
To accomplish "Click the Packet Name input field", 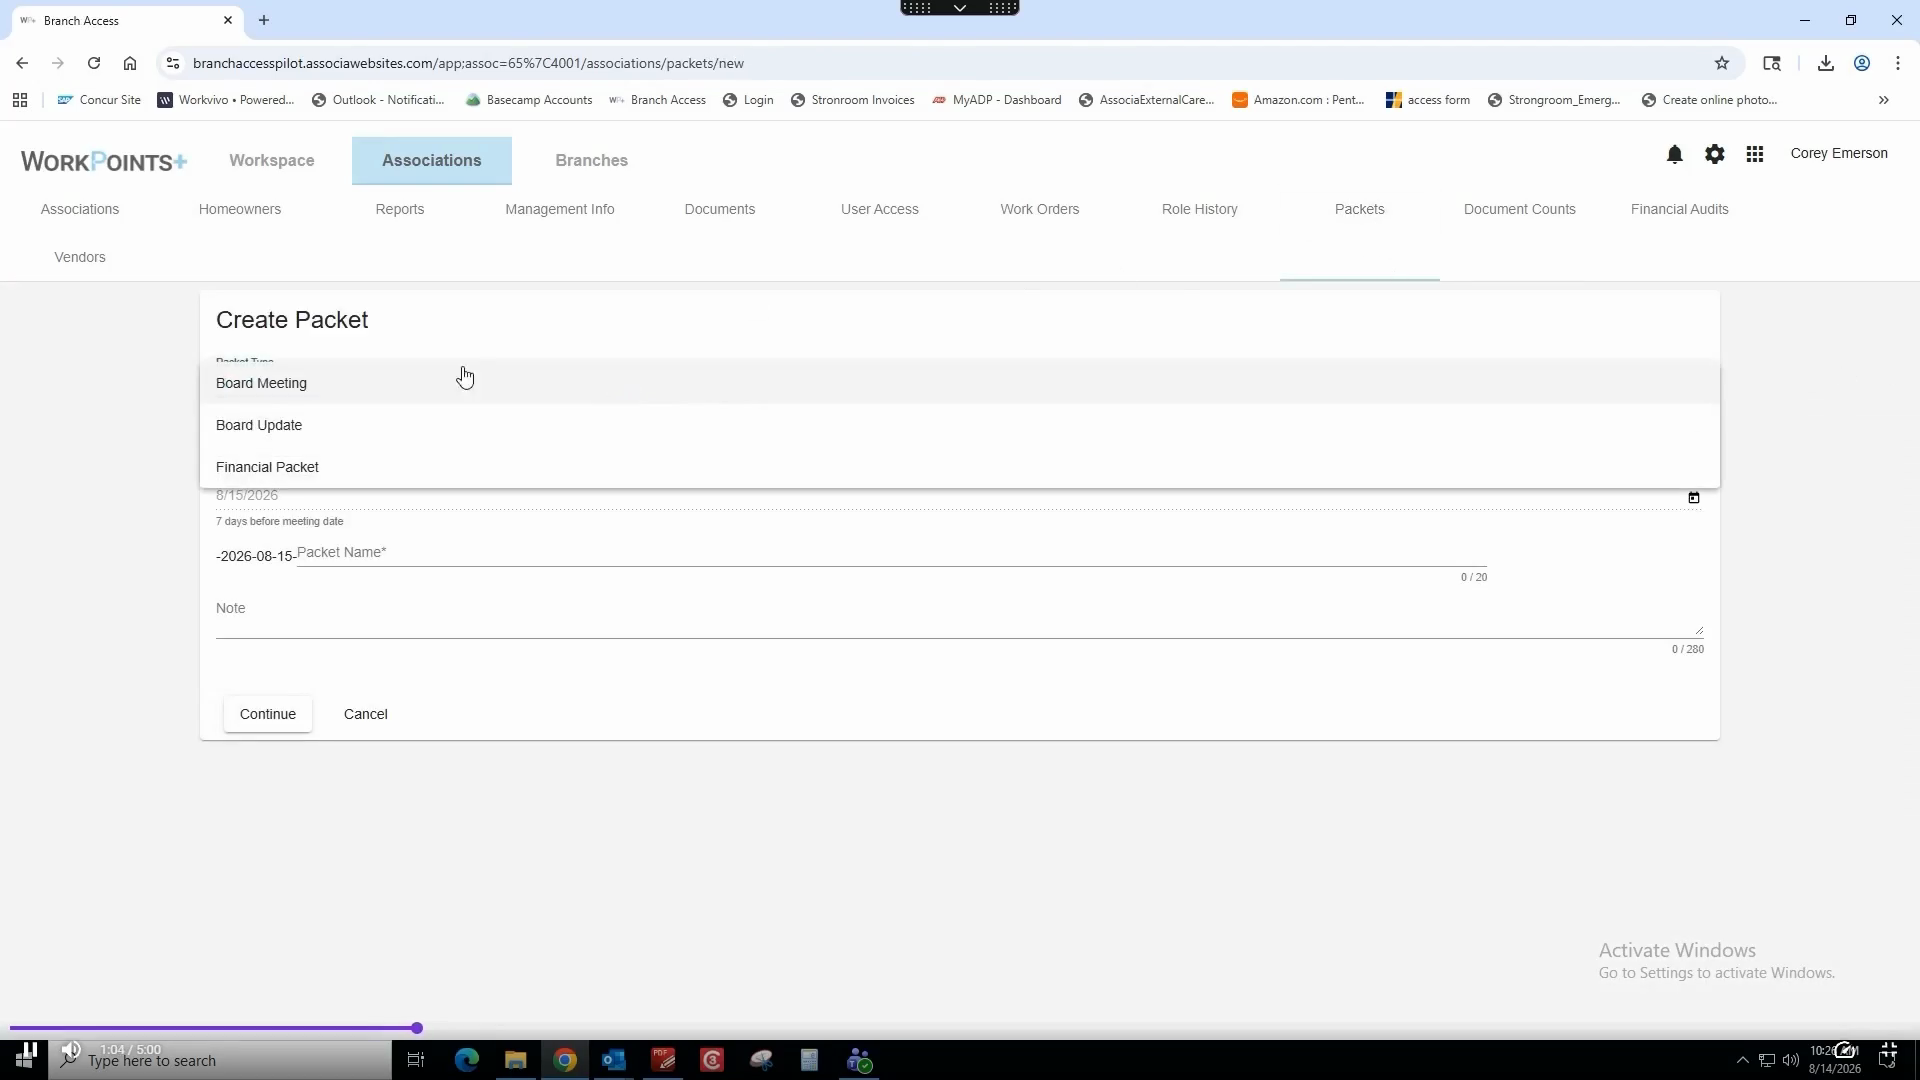I will click(x=892, y=553).
